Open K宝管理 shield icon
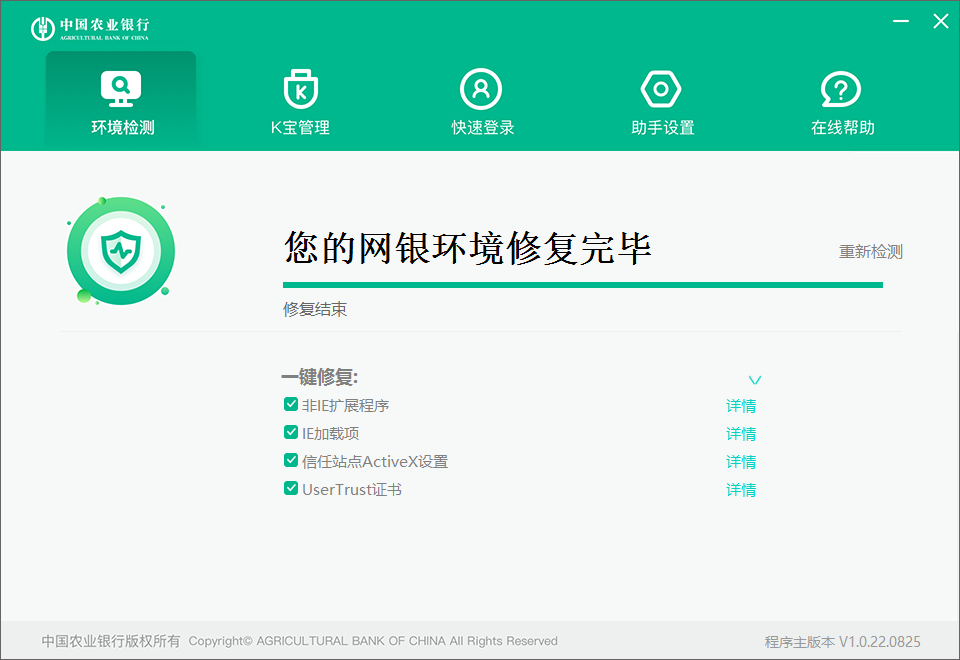 coord(300,89)
